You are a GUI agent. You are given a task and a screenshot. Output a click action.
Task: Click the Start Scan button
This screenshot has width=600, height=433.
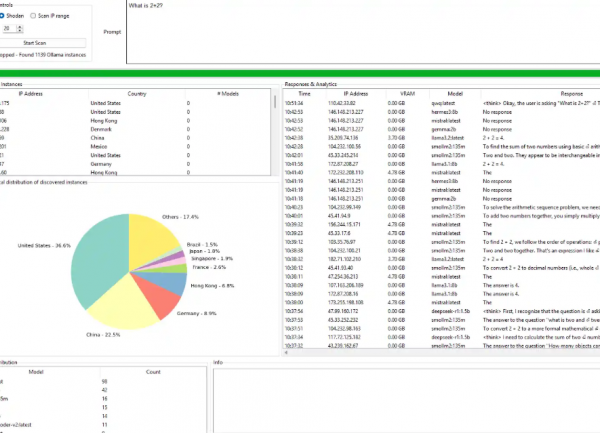tap(35, 43)
